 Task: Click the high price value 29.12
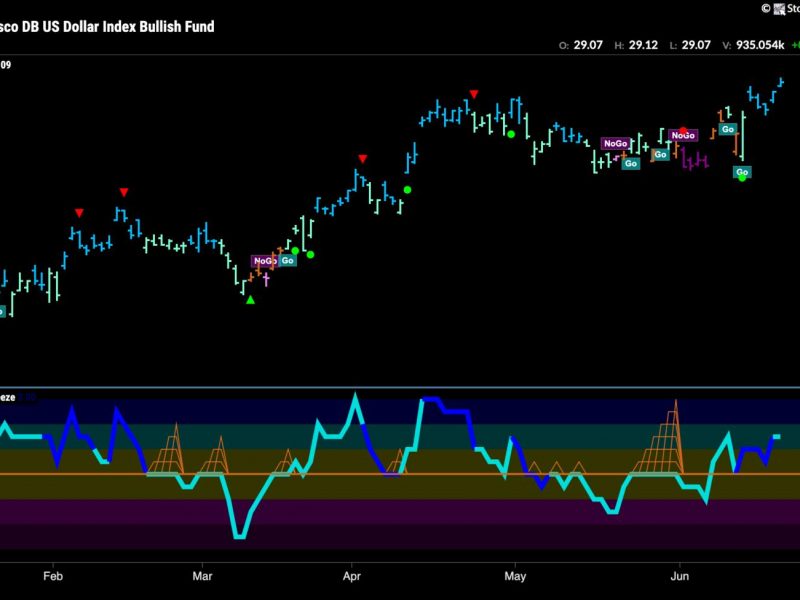[643, 45]
